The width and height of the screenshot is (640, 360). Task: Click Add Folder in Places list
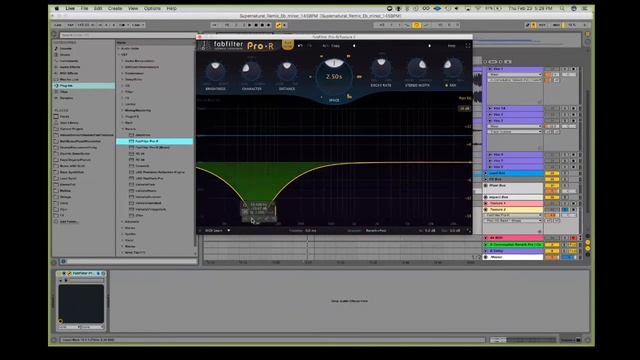click(69, 222)
